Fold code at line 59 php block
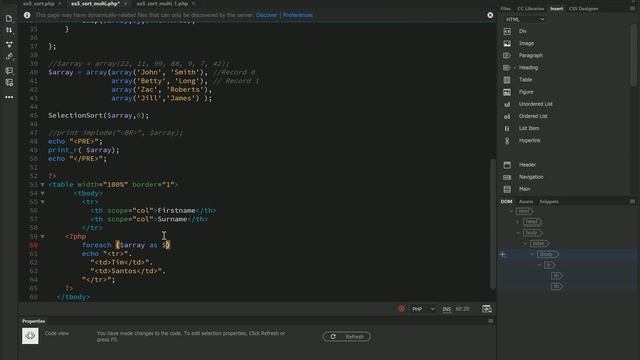Viewport: 640px width, 360px height. [42, 237]
